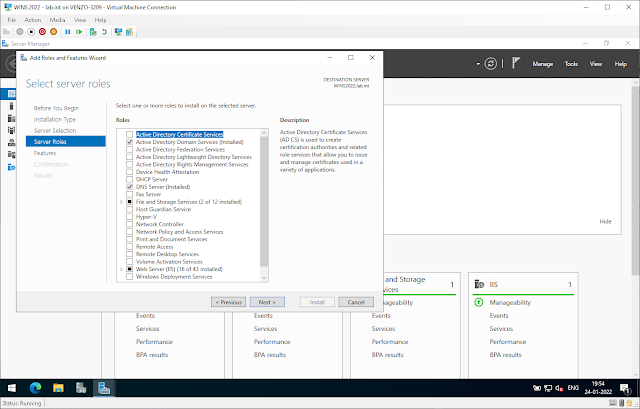Go to the Before You Begin step

[56, 108]
